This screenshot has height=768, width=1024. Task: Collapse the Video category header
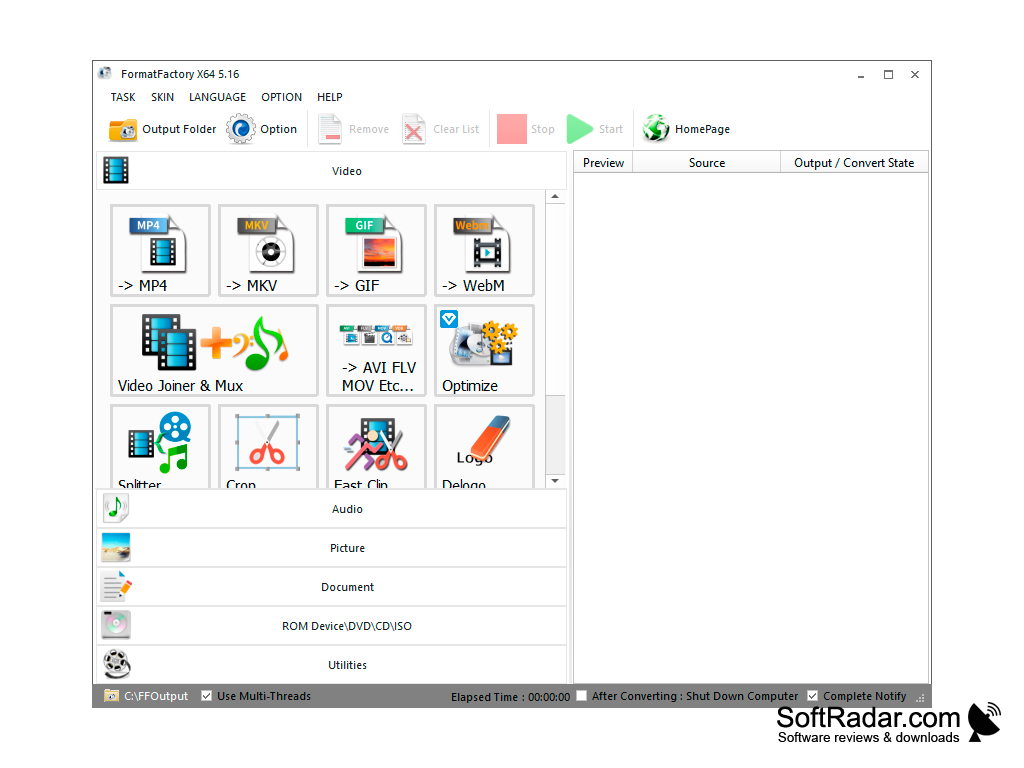[x=332, y=171]
